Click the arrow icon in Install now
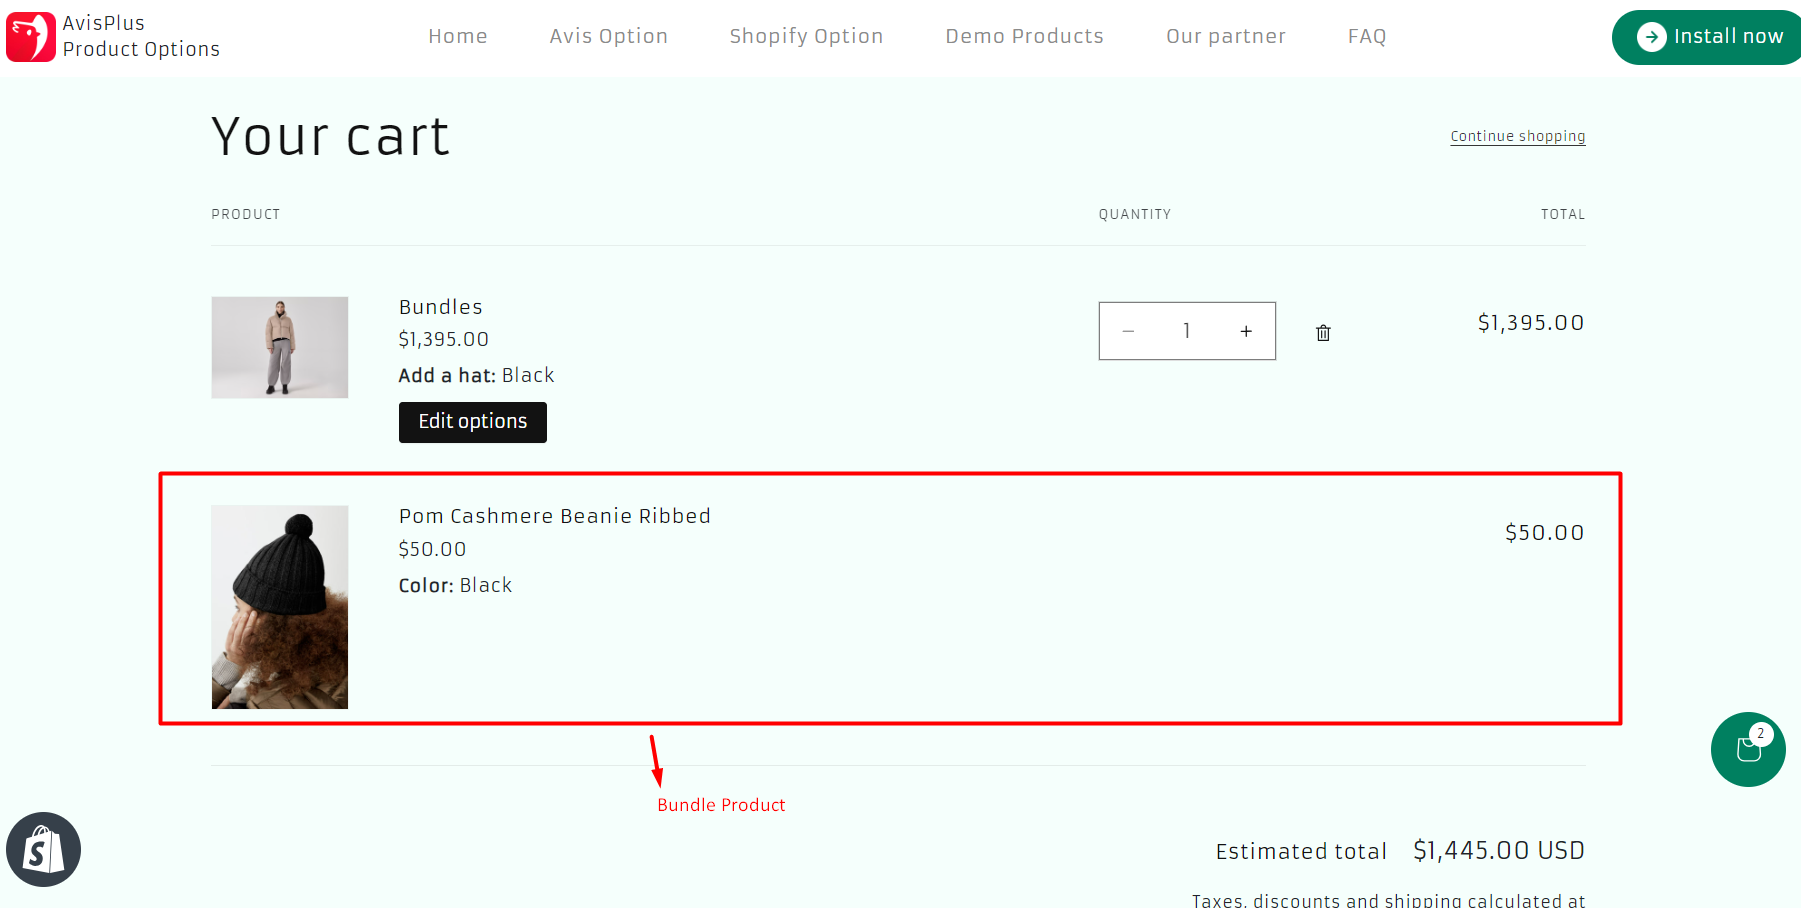The width and height of the screenshot is (1801, 908). 1651,37
